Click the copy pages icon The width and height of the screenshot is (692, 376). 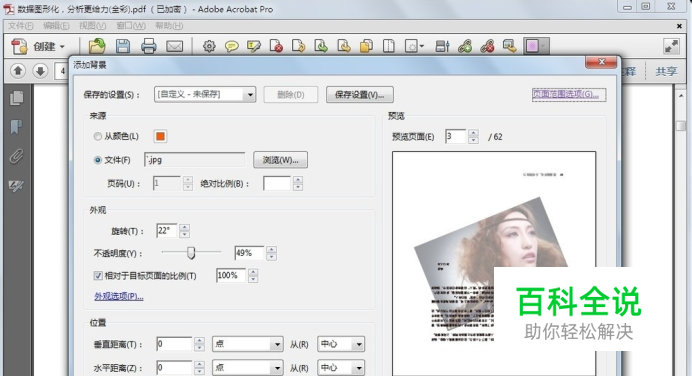coord(366,46)
